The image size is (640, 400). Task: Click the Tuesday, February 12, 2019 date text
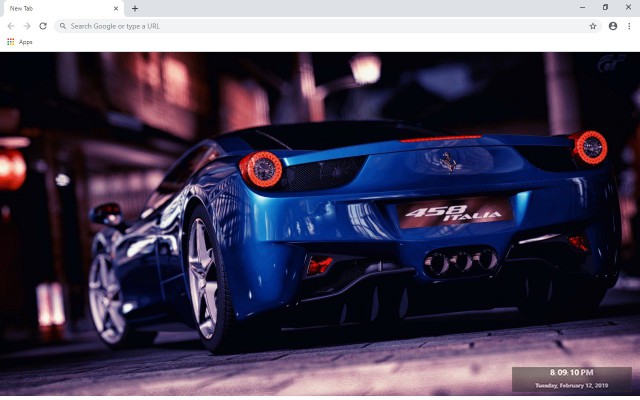571,385
